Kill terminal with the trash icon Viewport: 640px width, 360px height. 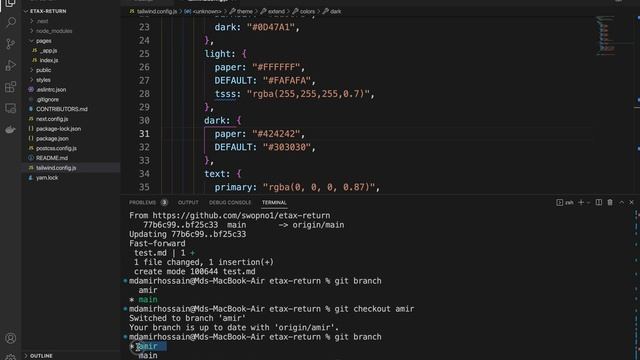pos(610,202)
